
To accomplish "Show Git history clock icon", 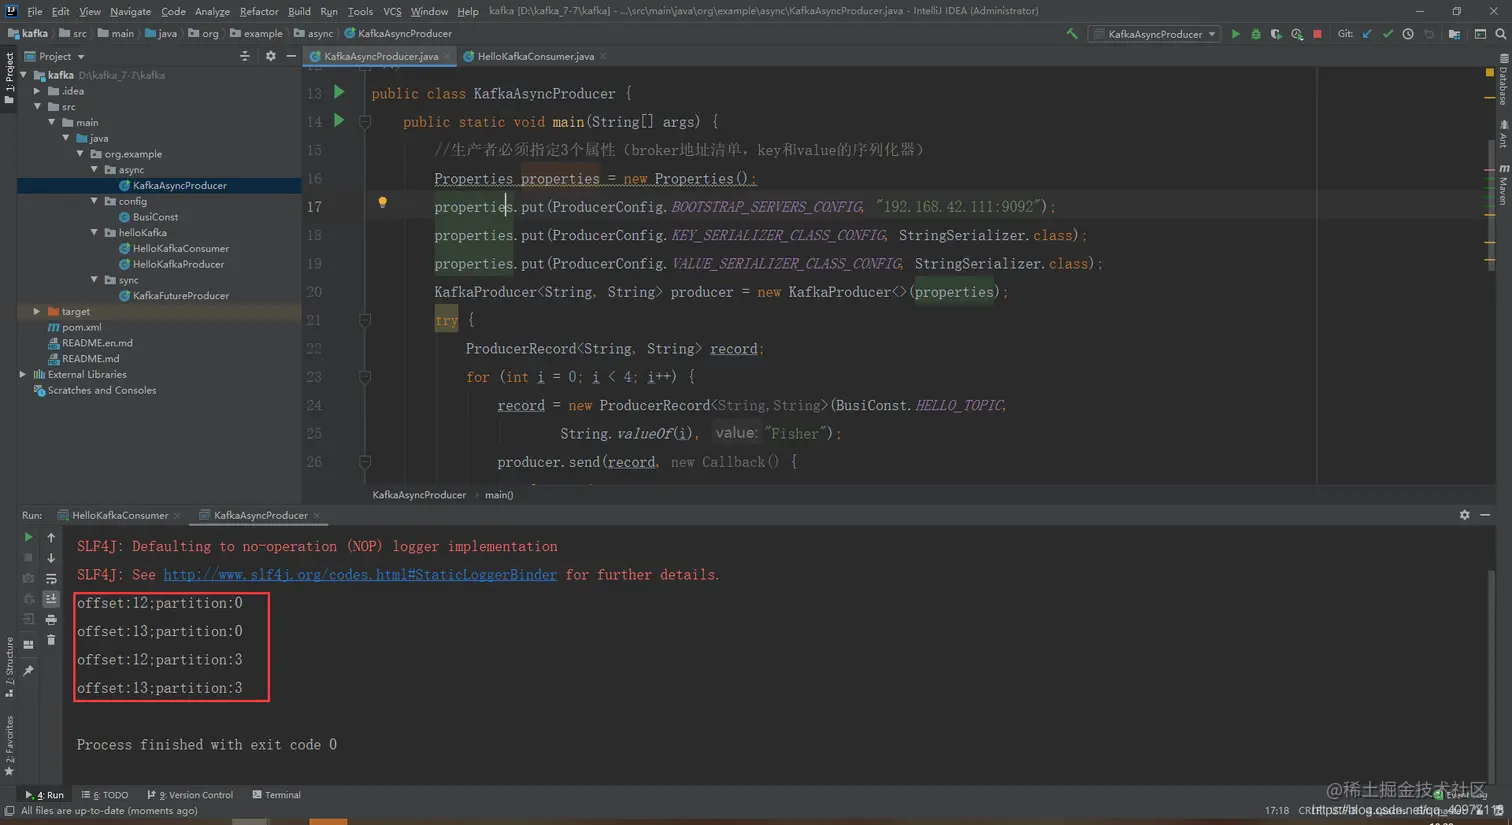I will 1408,34.
